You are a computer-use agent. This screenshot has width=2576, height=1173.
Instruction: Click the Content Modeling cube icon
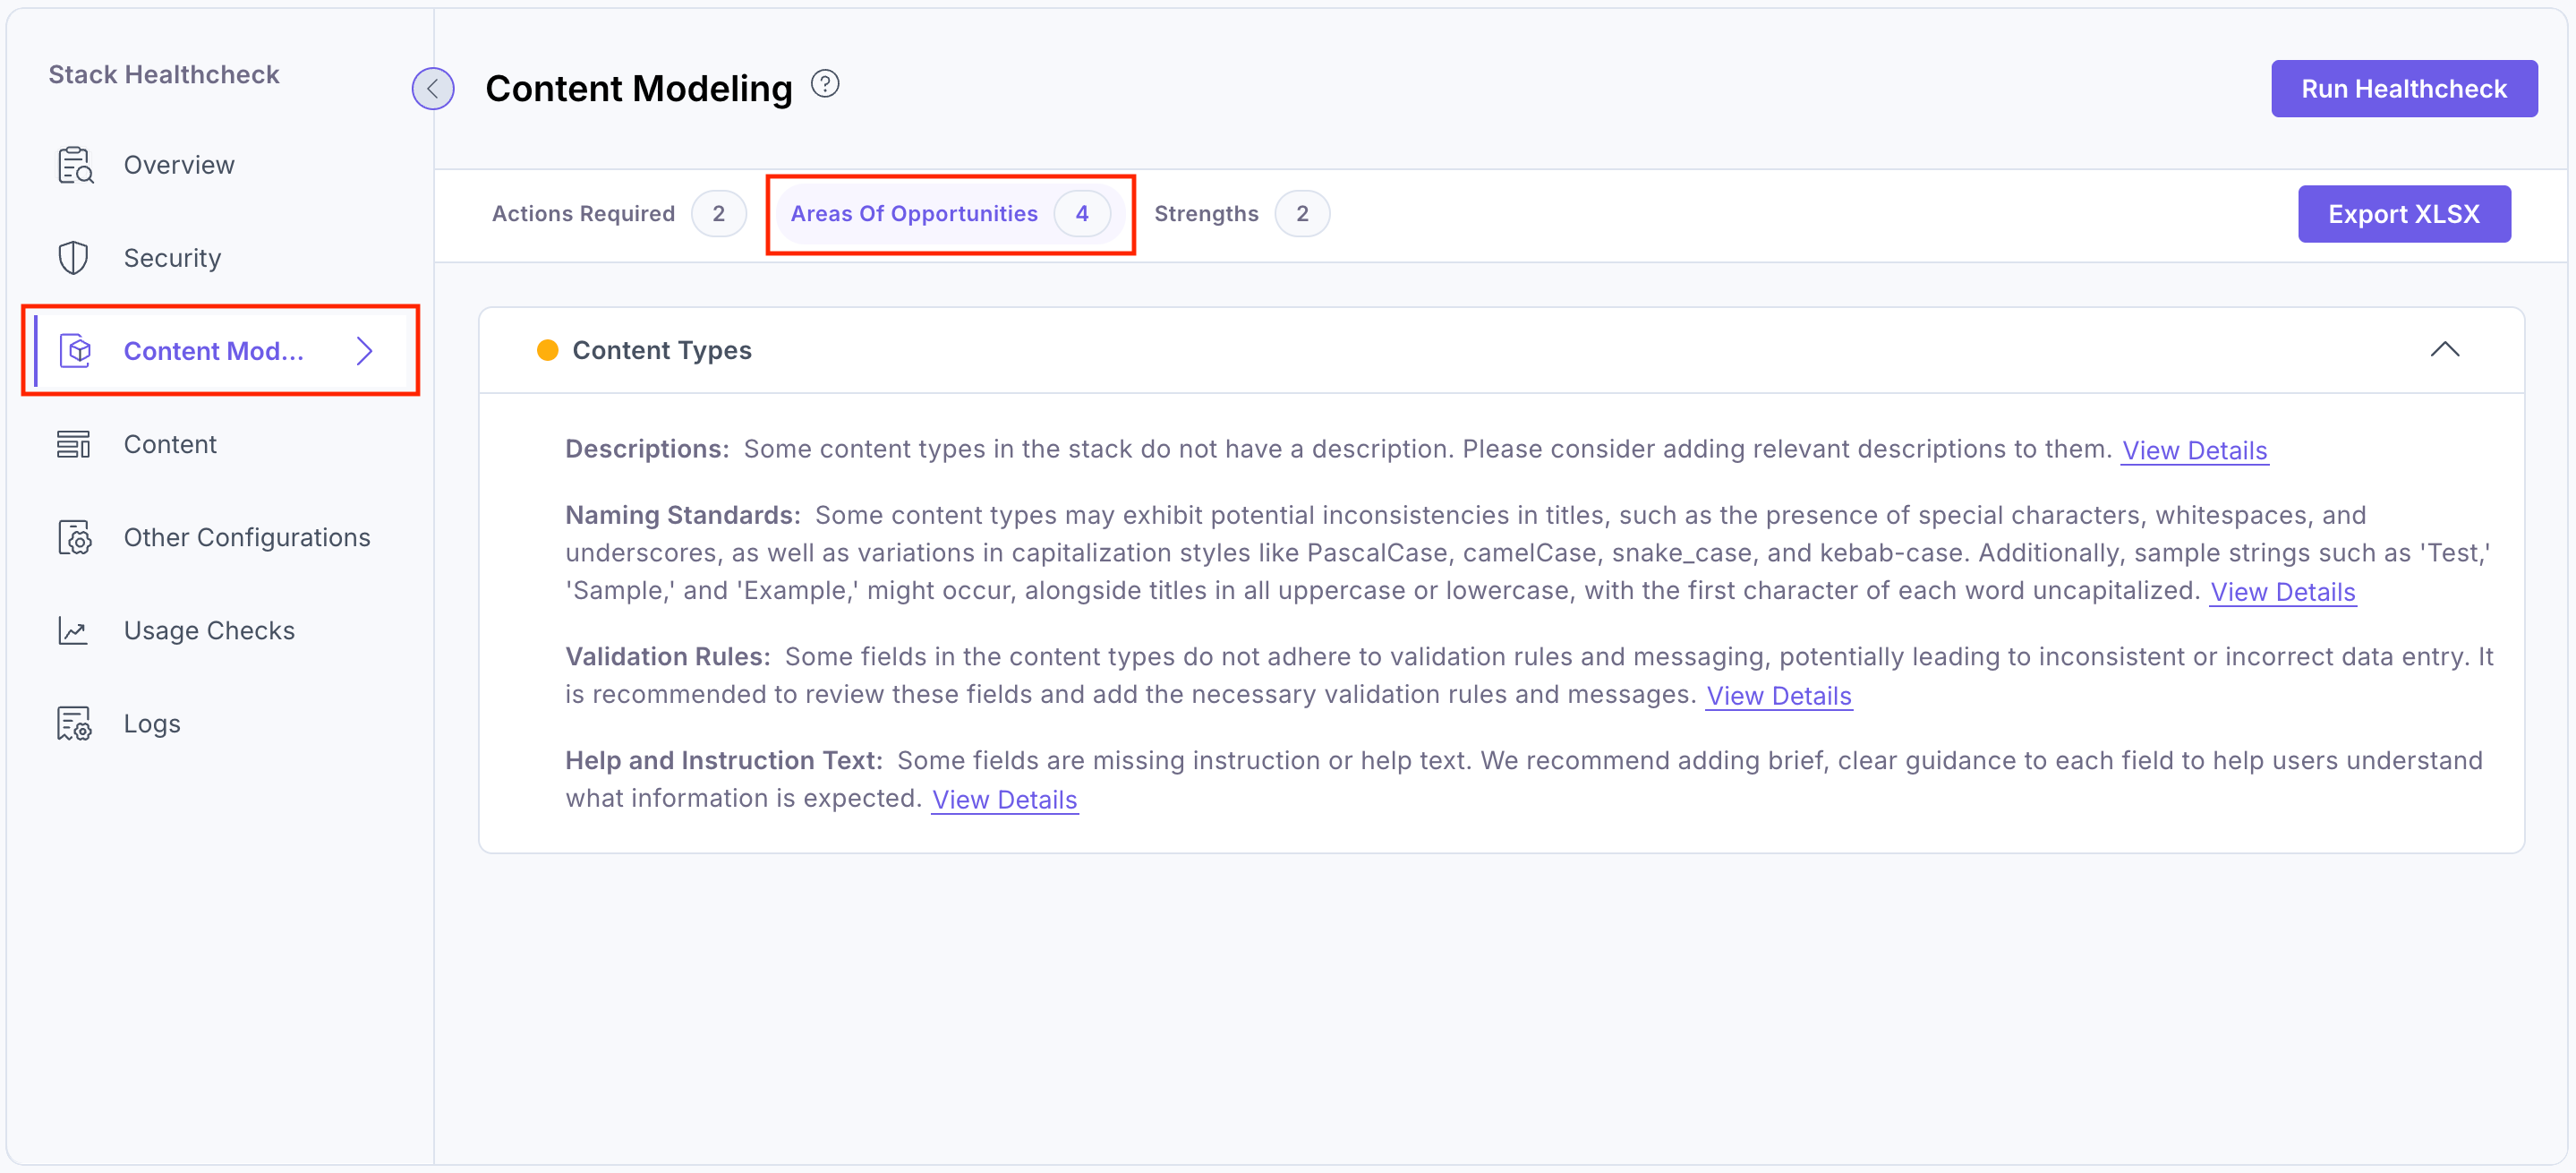coord(74,350)
